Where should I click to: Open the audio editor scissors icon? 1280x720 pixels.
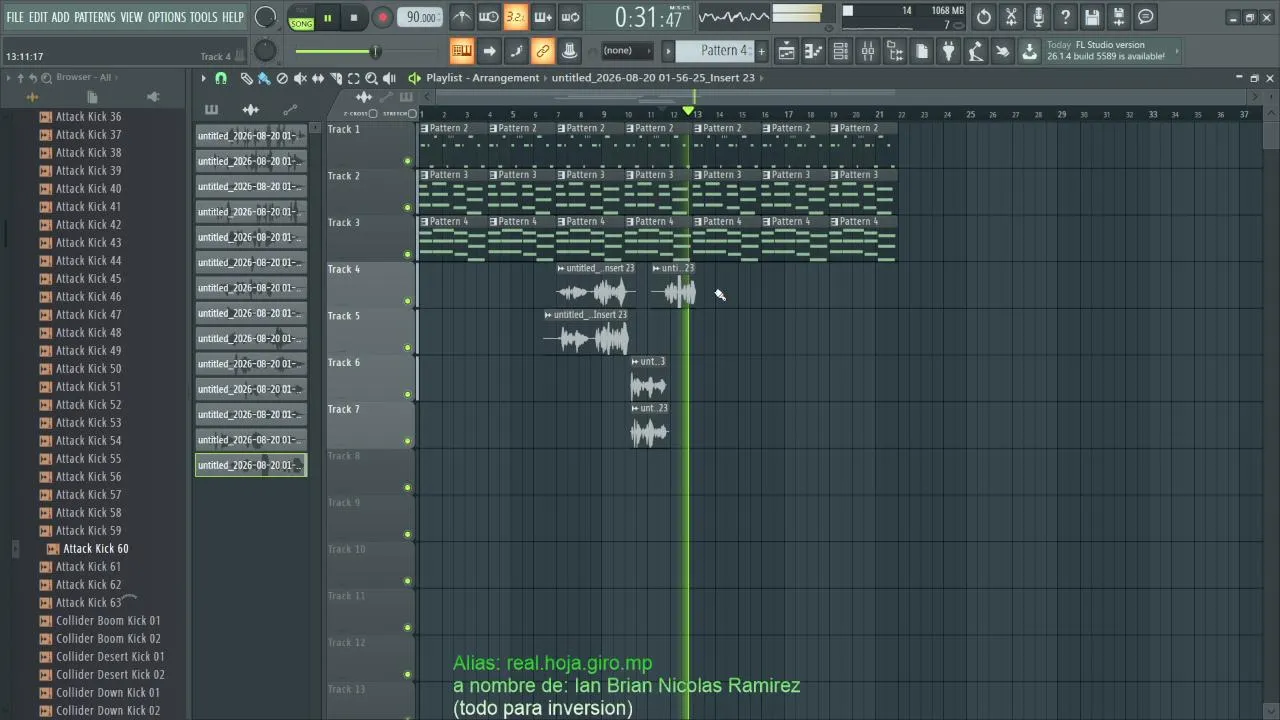pos(1011,17)
